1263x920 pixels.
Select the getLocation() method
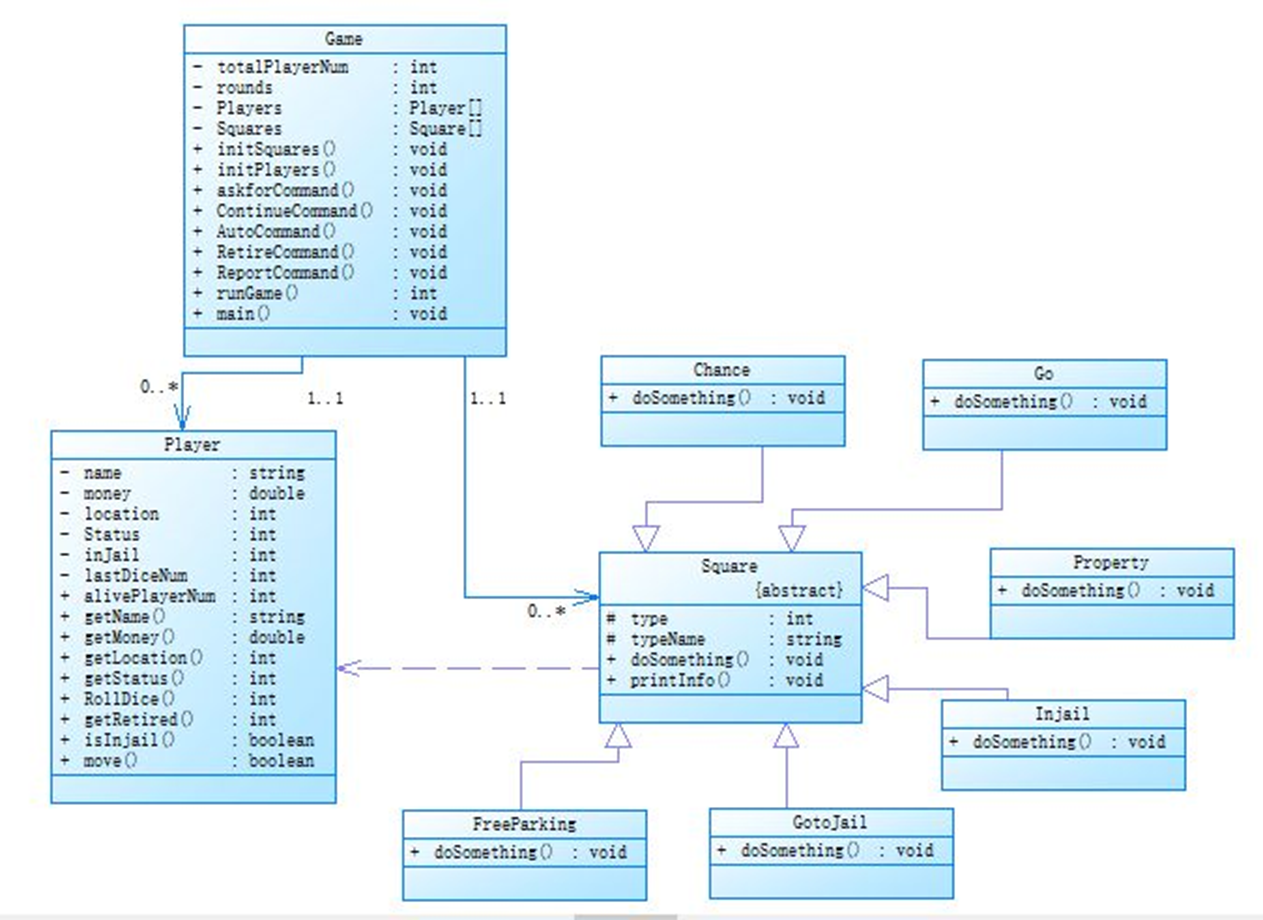click(x=144, y=658)
